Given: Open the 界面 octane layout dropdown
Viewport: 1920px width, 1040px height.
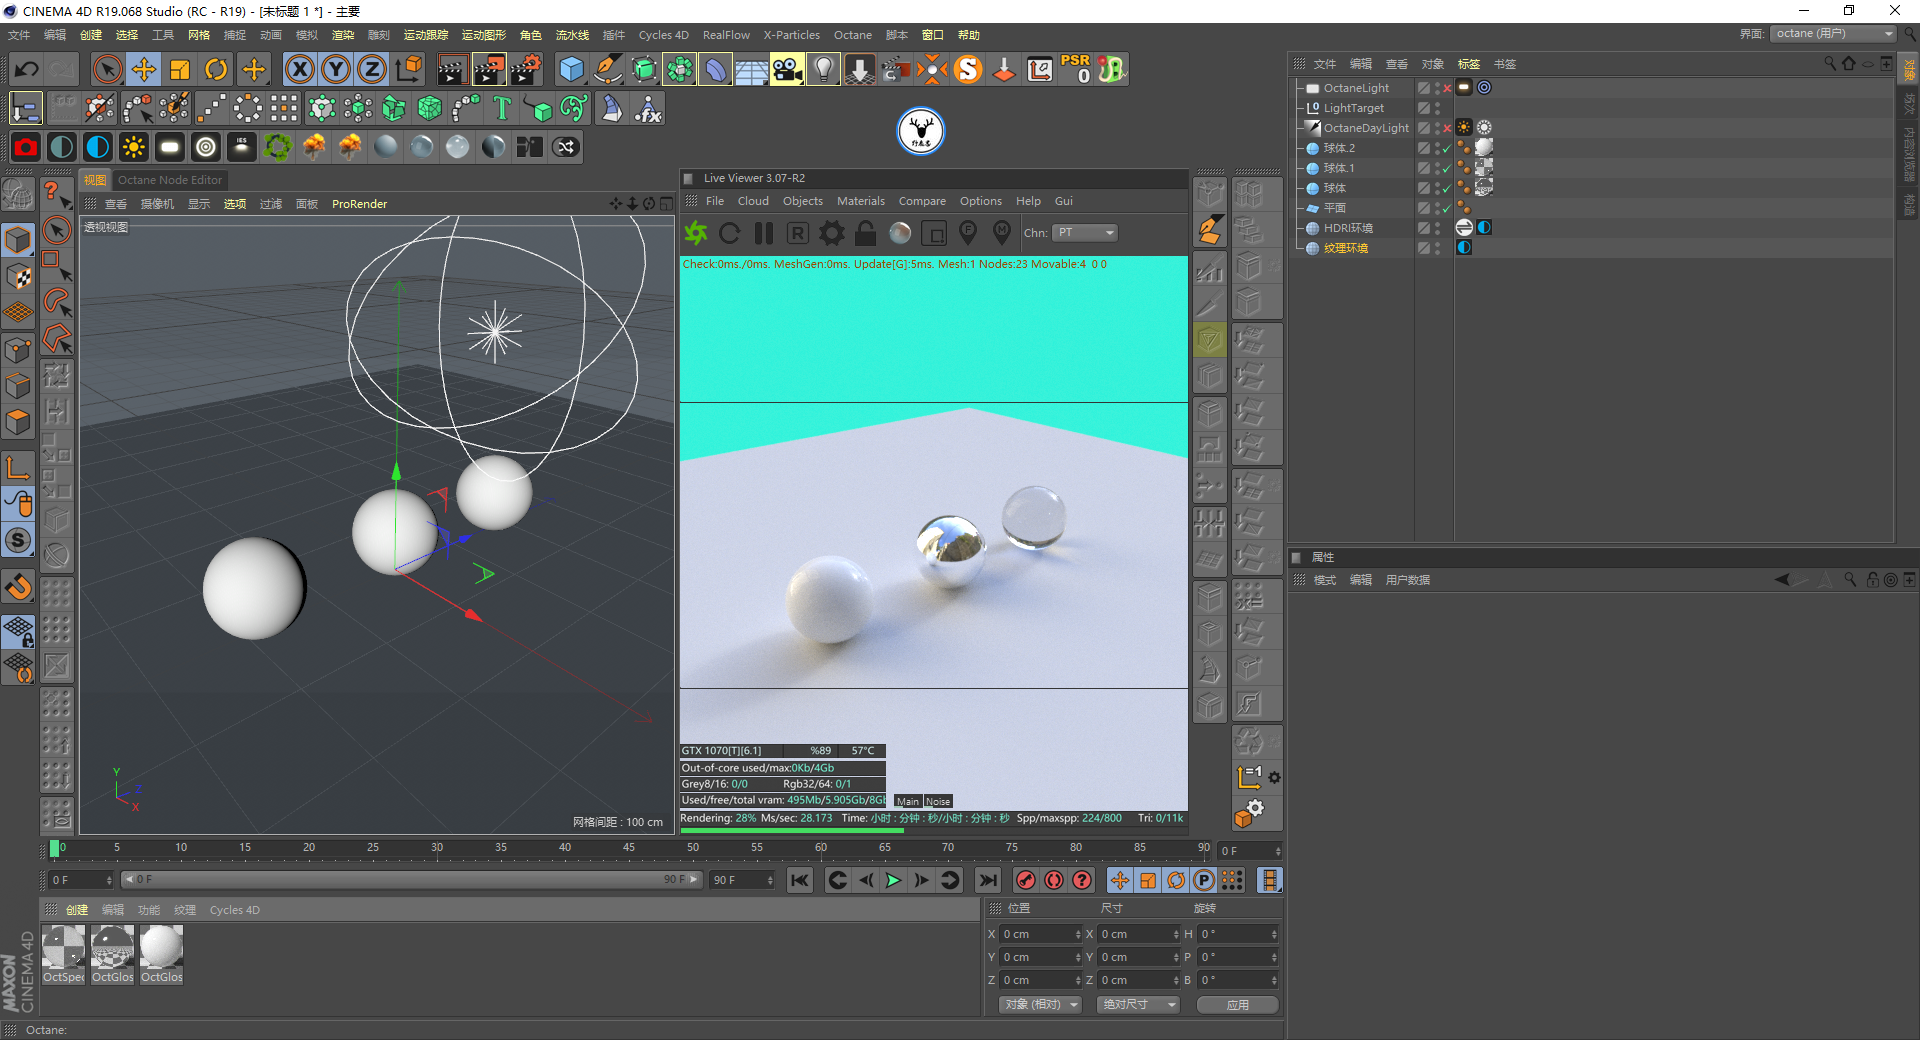Looking at the screenshot, I should (1833, 34).
